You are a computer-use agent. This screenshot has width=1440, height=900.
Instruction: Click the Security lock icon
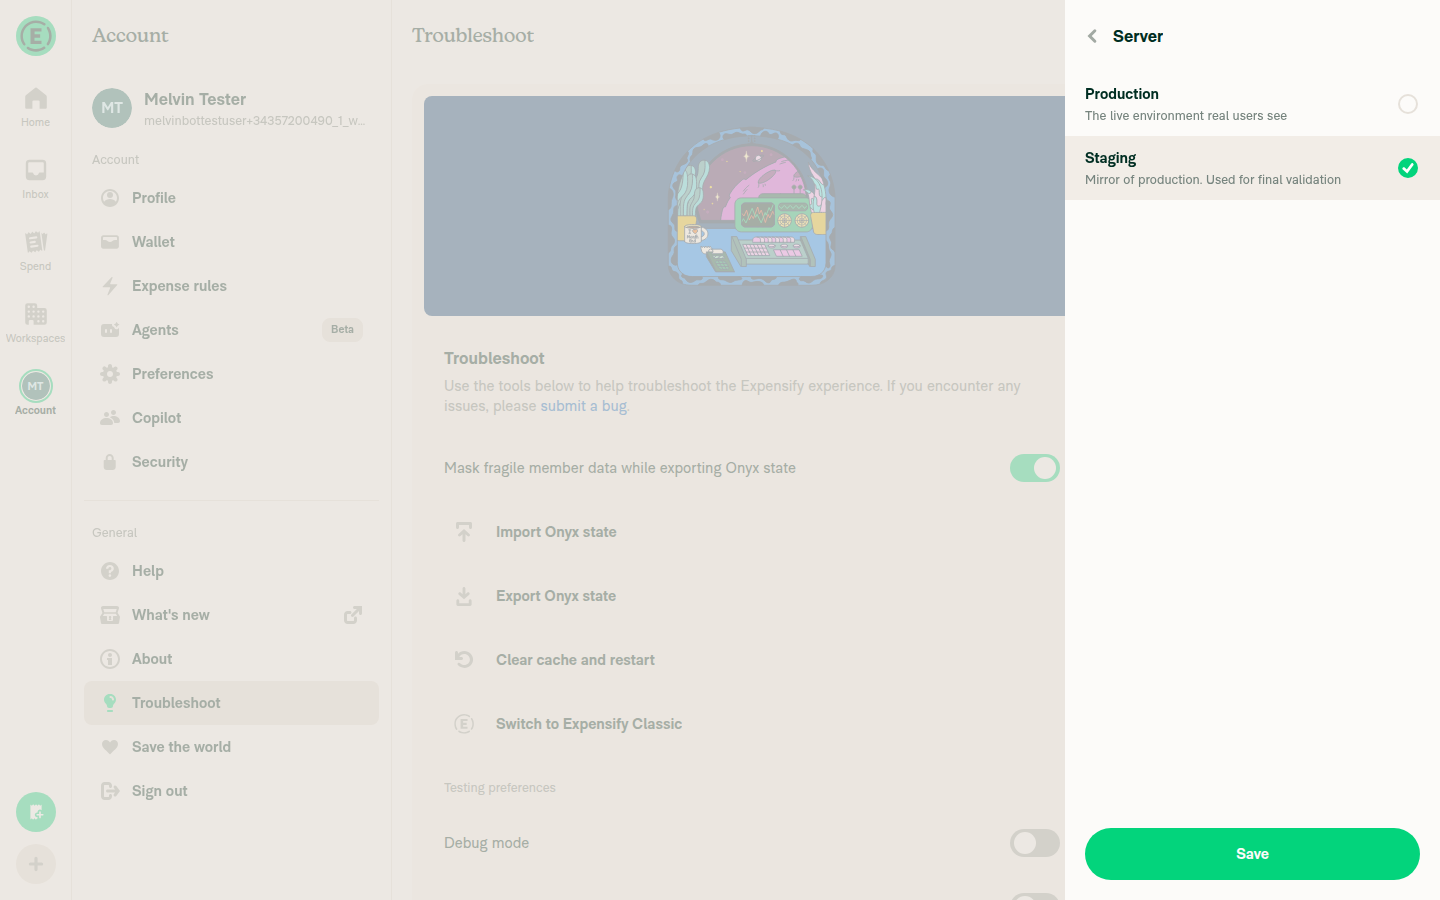click(x=110, y=462)
